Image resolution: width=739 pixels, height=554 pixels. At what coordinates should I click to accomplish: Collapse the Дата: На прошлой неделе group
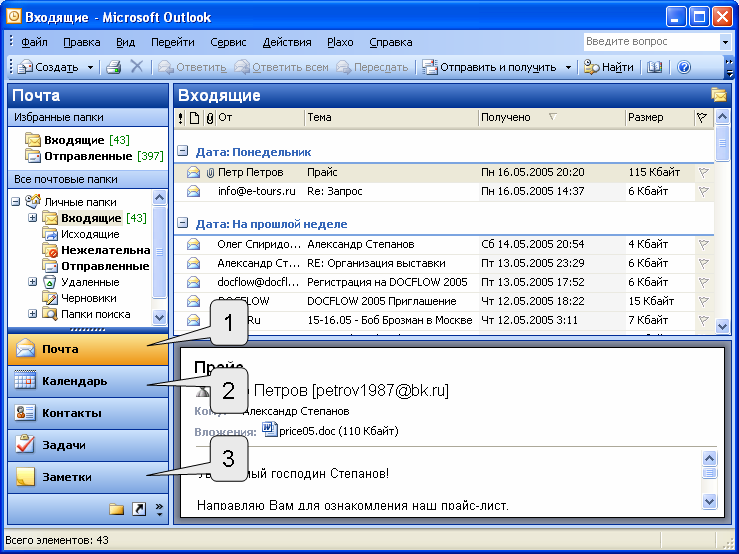point(182,223)
